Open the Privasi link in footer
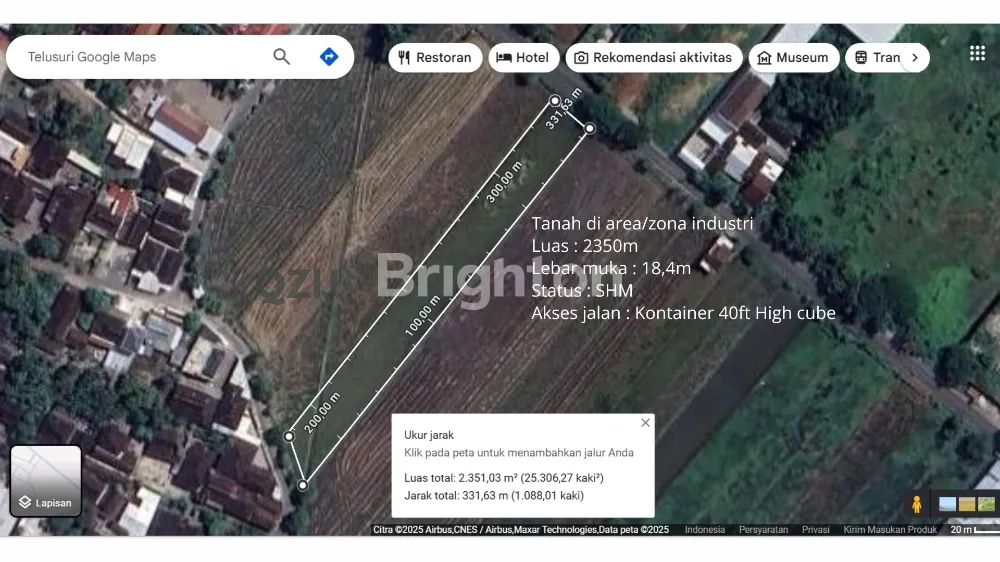Viewport: 1000px width, 562px height. coord(815,530)
